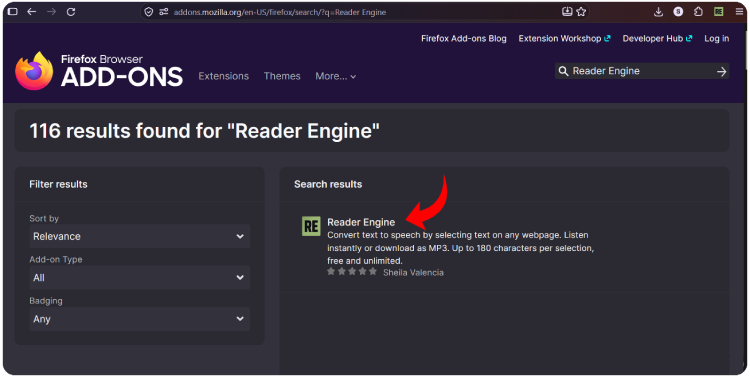The height and width of the screenshot is (377, 750).
Task: Expand the More… menu
Action: (x=335, y=76)
